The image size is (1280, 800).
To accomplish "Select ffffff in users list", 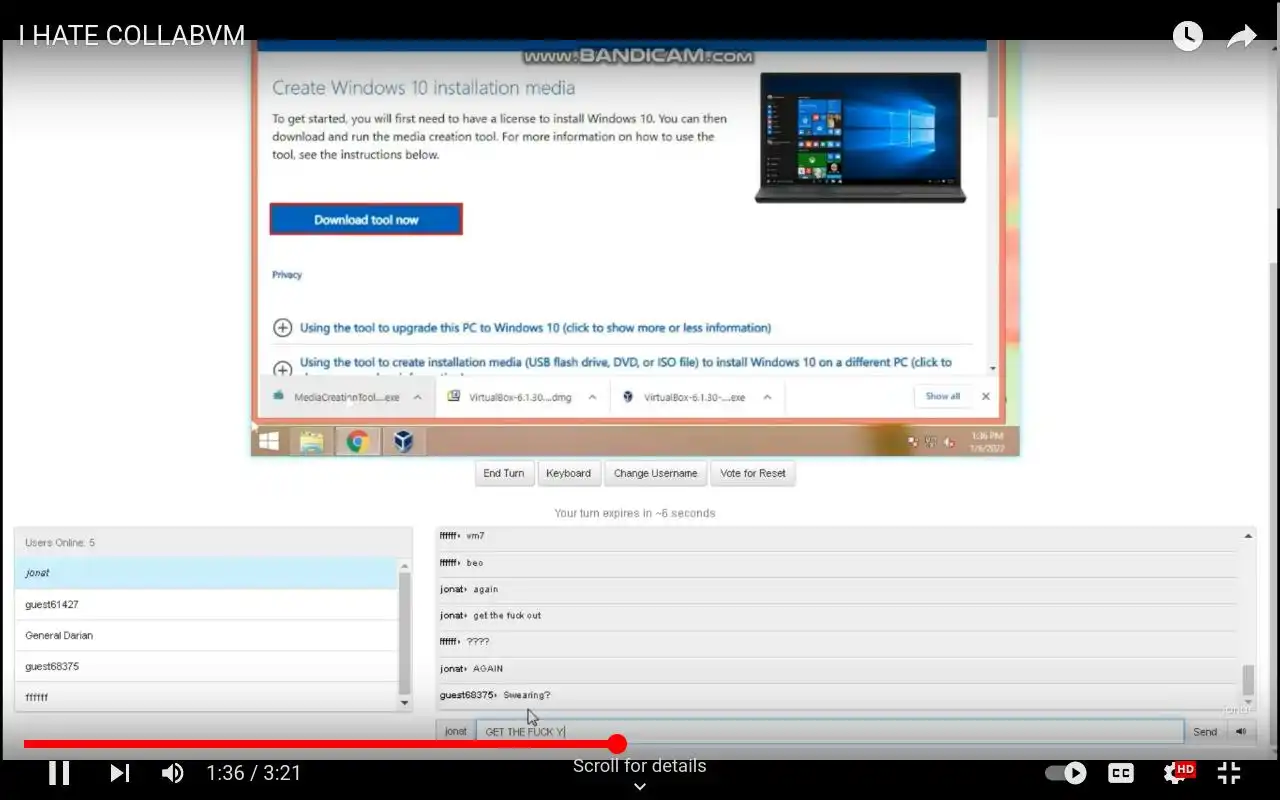I will coord(206,697).
